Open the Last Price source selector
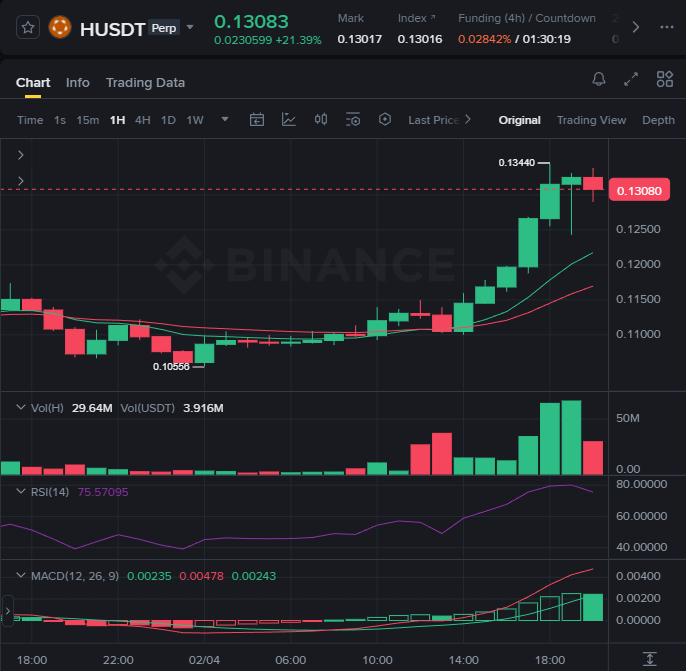This screenshot has width=686, height=671. (440, 120)
